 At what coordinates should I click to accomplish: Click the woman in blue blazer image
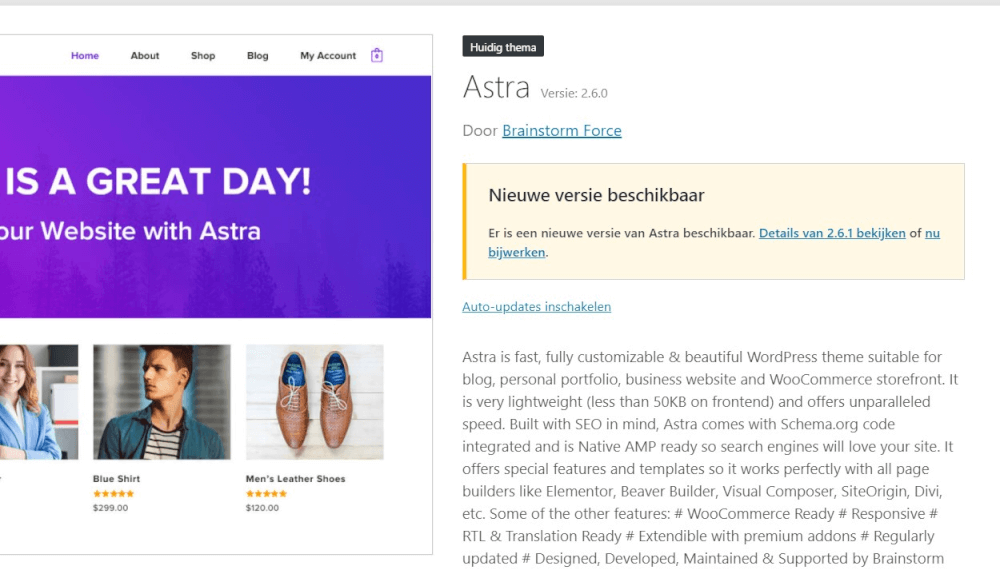click(x=39, y=402)
